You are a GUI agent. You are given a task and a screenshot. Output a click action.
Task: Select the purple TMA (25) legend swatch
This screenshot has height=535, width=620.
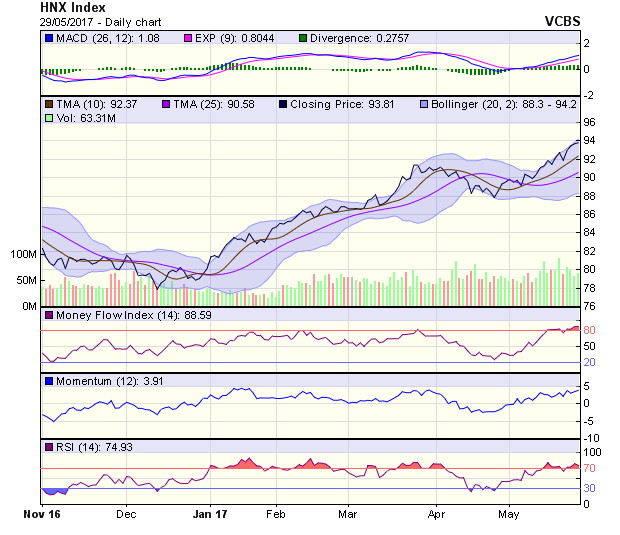pyautogui.click(x=165, y=103)
